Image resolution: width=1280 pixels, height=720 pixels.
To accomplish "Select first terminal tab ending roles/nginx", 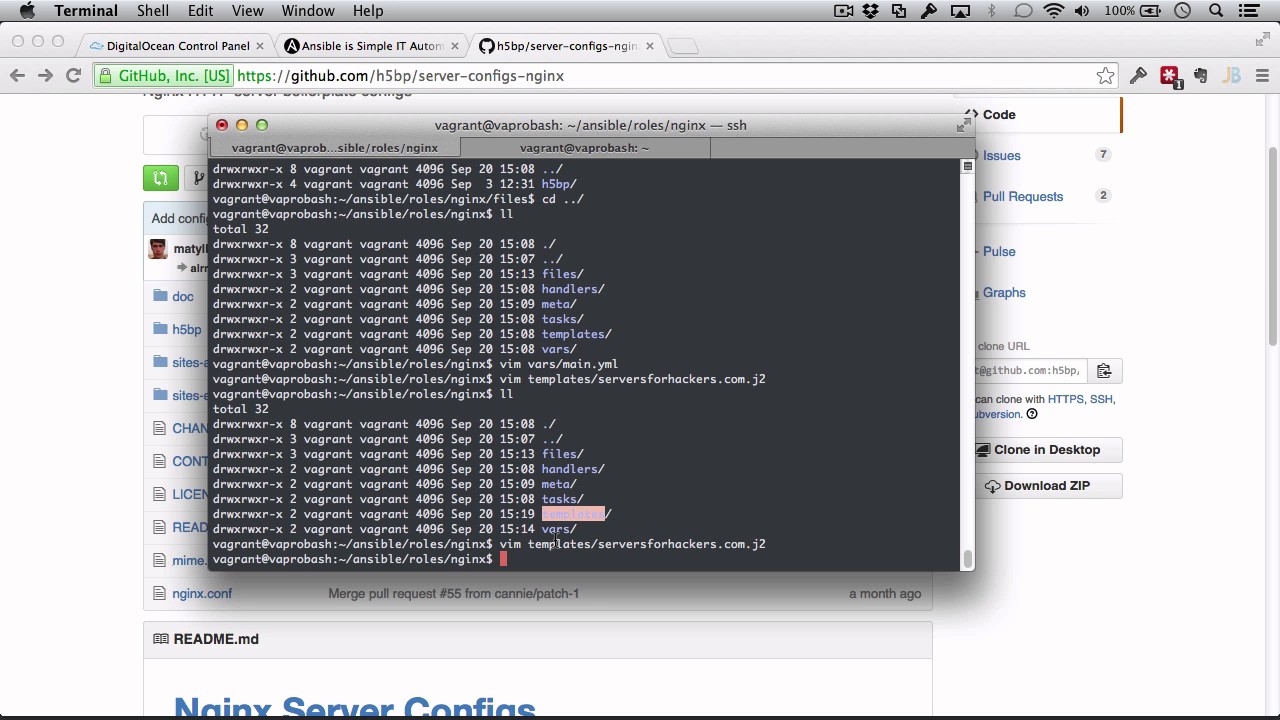I will tap(335, 148).
